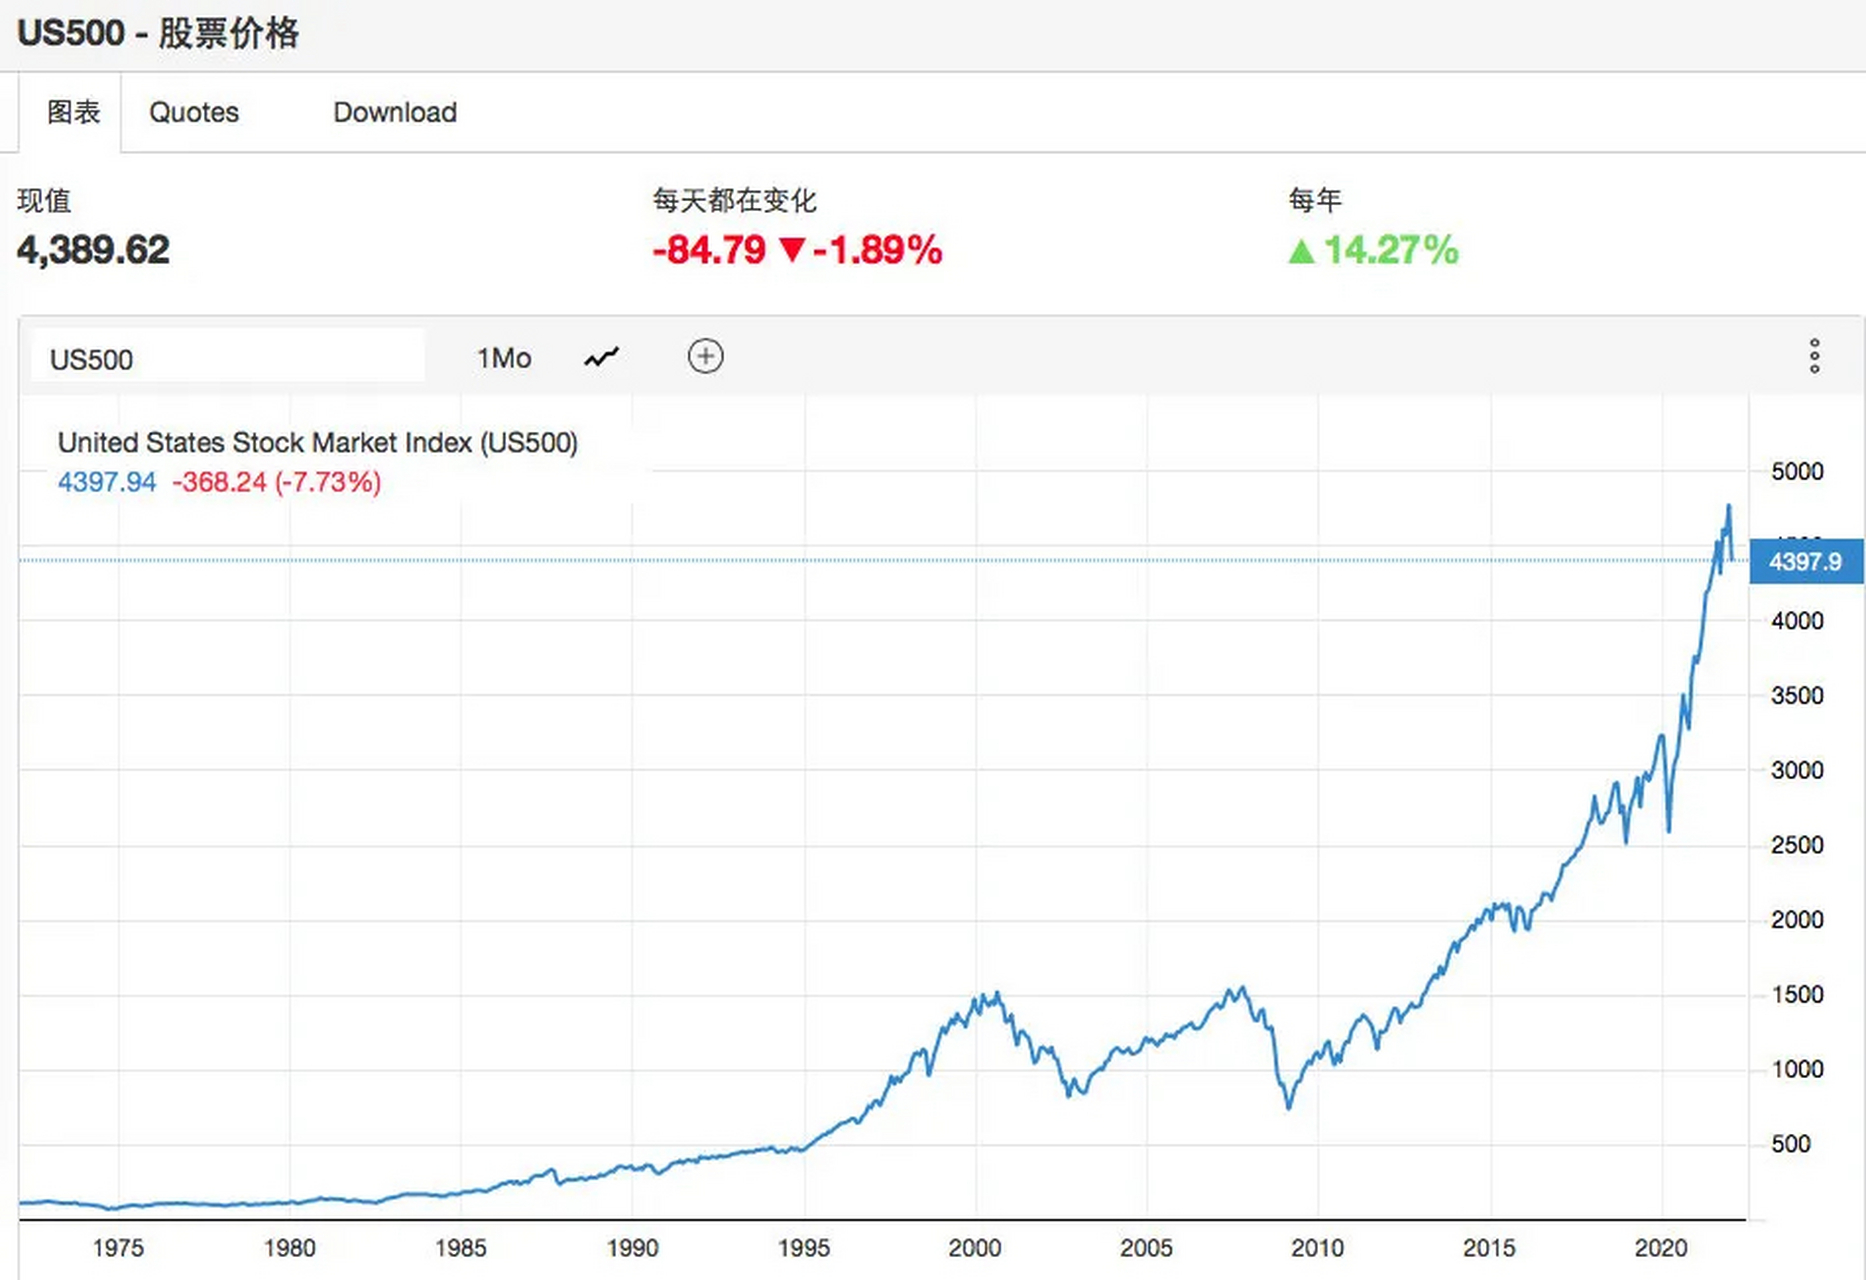
Task: Click the 2010 x-axis label
Action: pos(1318,1248)
